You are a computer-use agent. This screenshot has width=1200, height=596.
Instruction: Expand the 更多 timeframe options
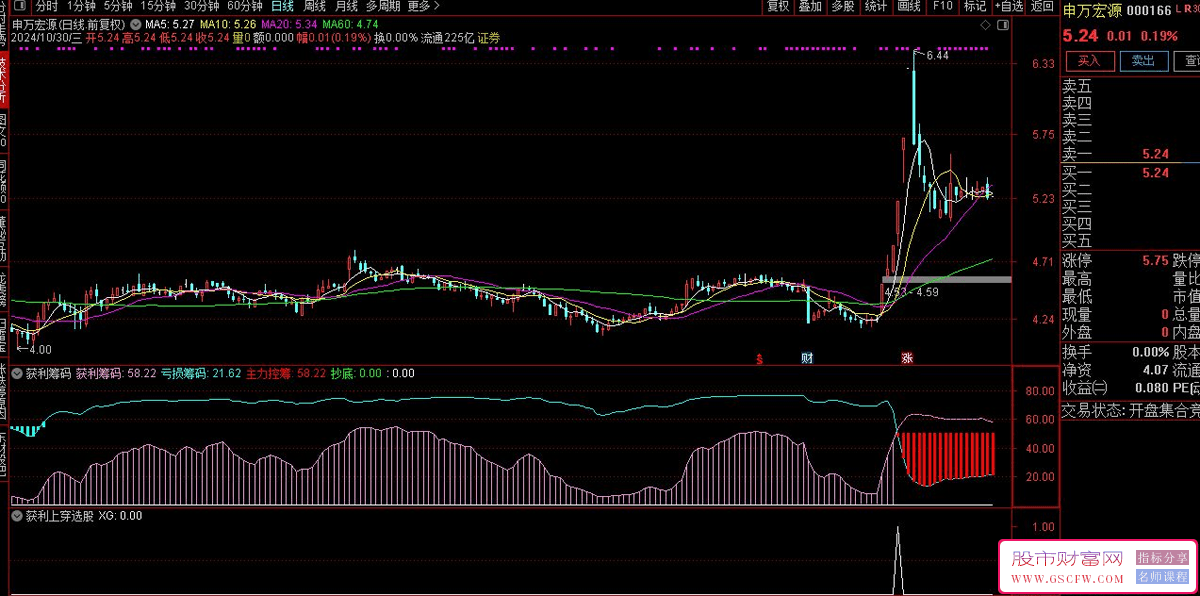pos(423,6)
